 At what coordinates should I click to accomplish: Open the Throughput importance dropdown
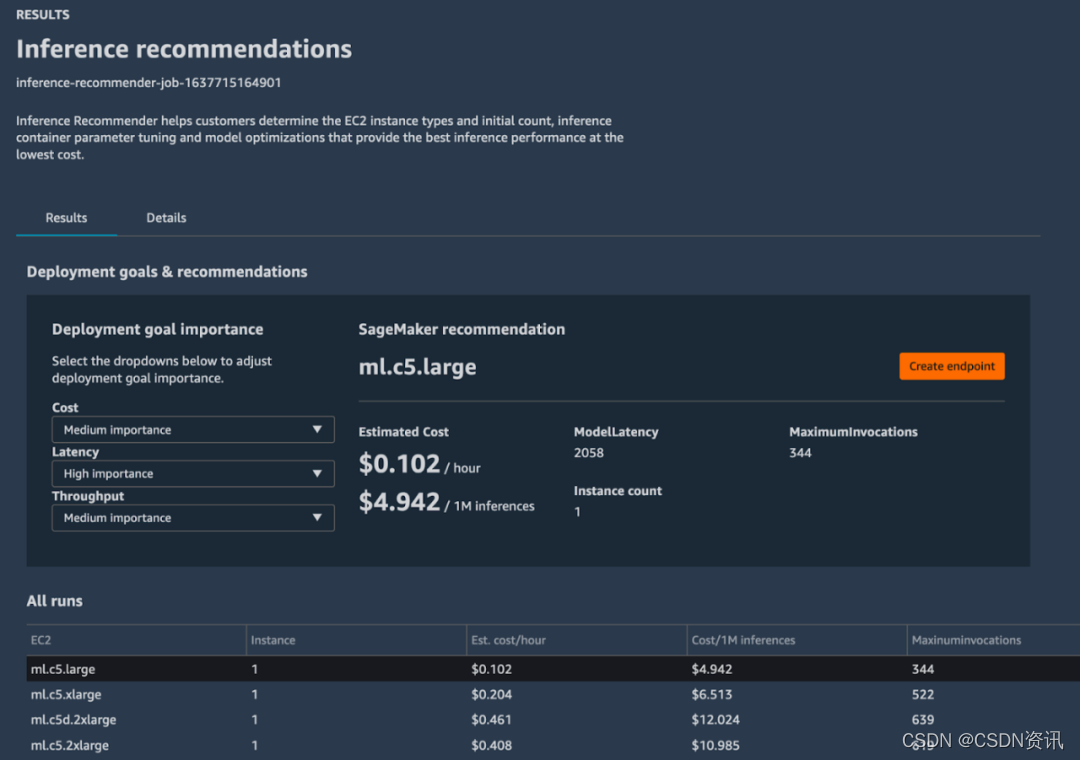click(193, 517)
